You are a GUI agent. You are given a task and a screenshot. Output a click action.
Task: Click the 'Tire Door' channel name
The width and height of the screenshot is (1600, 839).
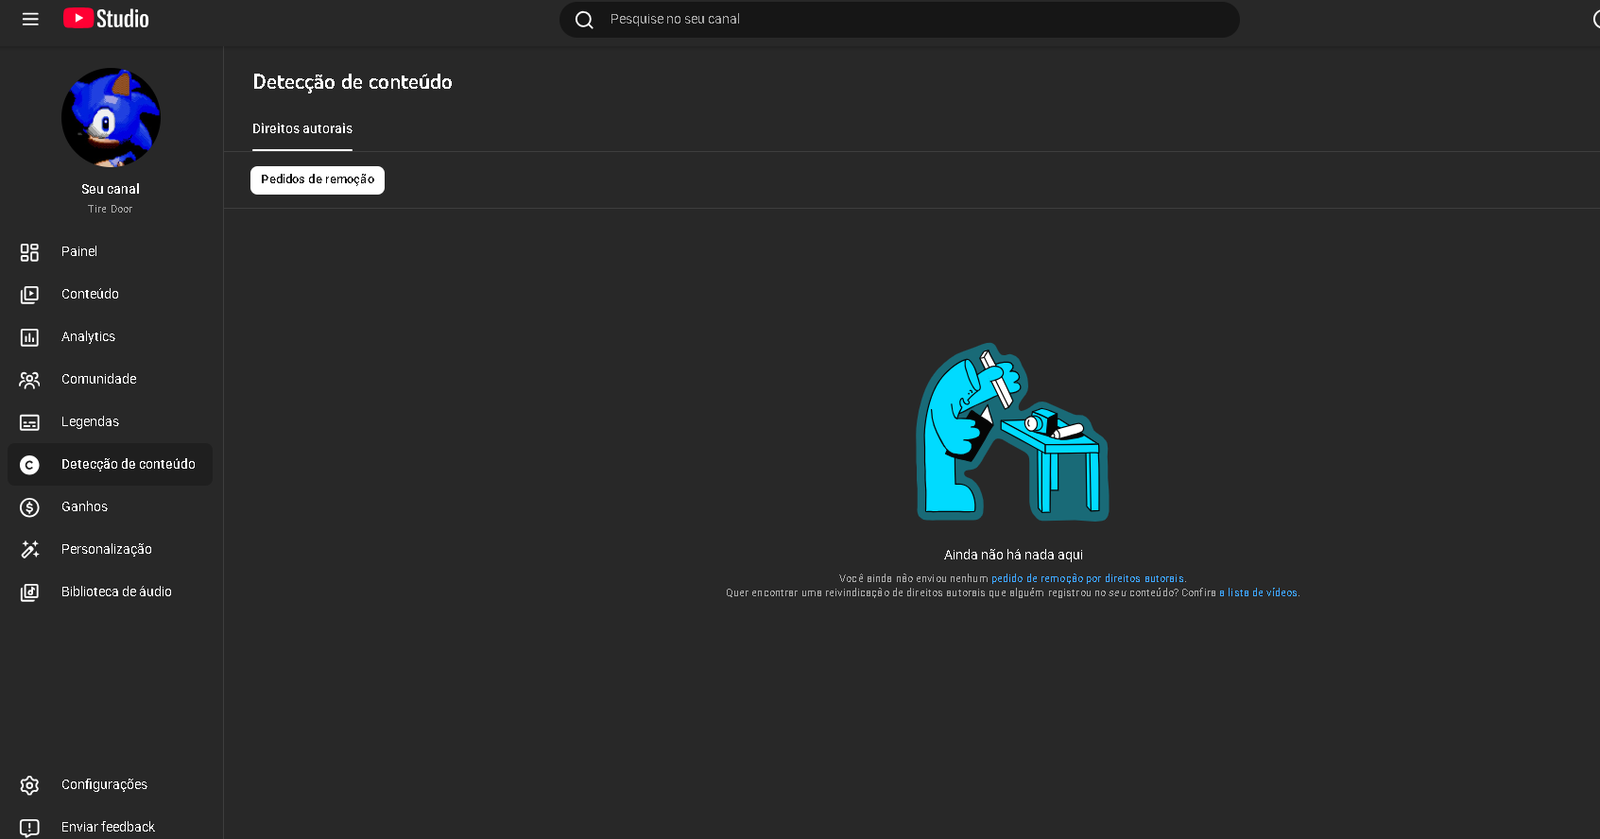pos(110,209)
